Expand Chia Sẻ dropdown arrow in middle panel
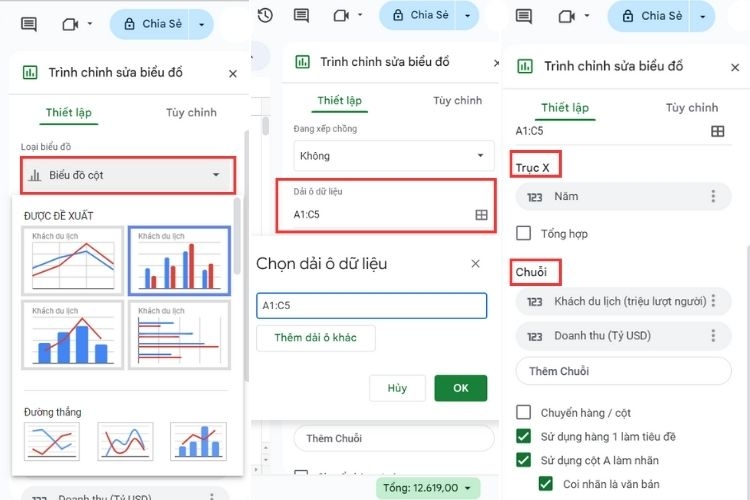 pos(468,15)
